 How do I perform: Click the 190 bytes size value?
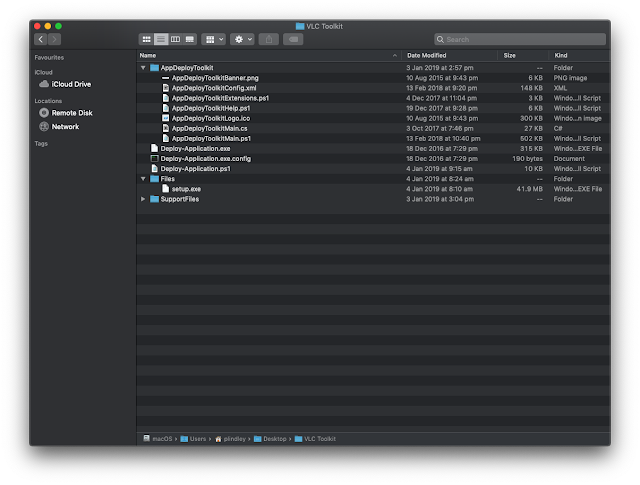(x=527, y=158)
